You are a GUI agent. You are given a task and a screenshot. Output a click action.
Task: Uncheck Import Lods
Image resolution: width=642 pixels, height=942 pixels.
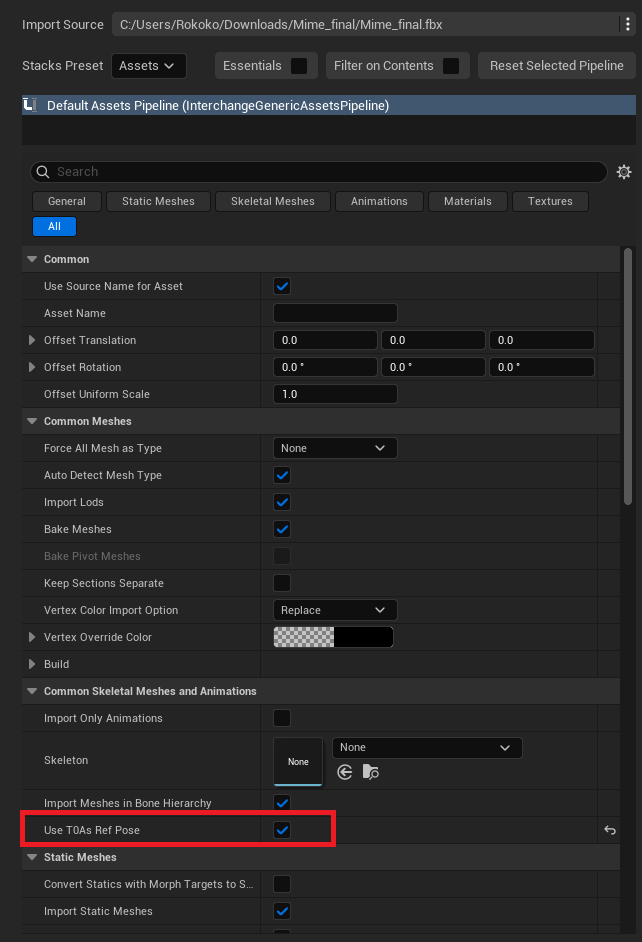click(282, 502)
